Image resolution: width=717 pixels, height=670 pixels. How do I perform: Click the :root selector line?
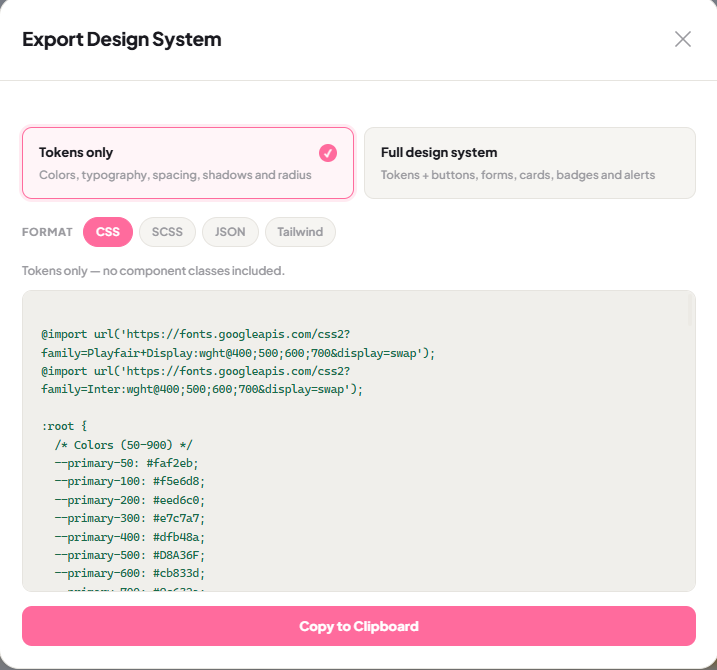coord(64,426)
